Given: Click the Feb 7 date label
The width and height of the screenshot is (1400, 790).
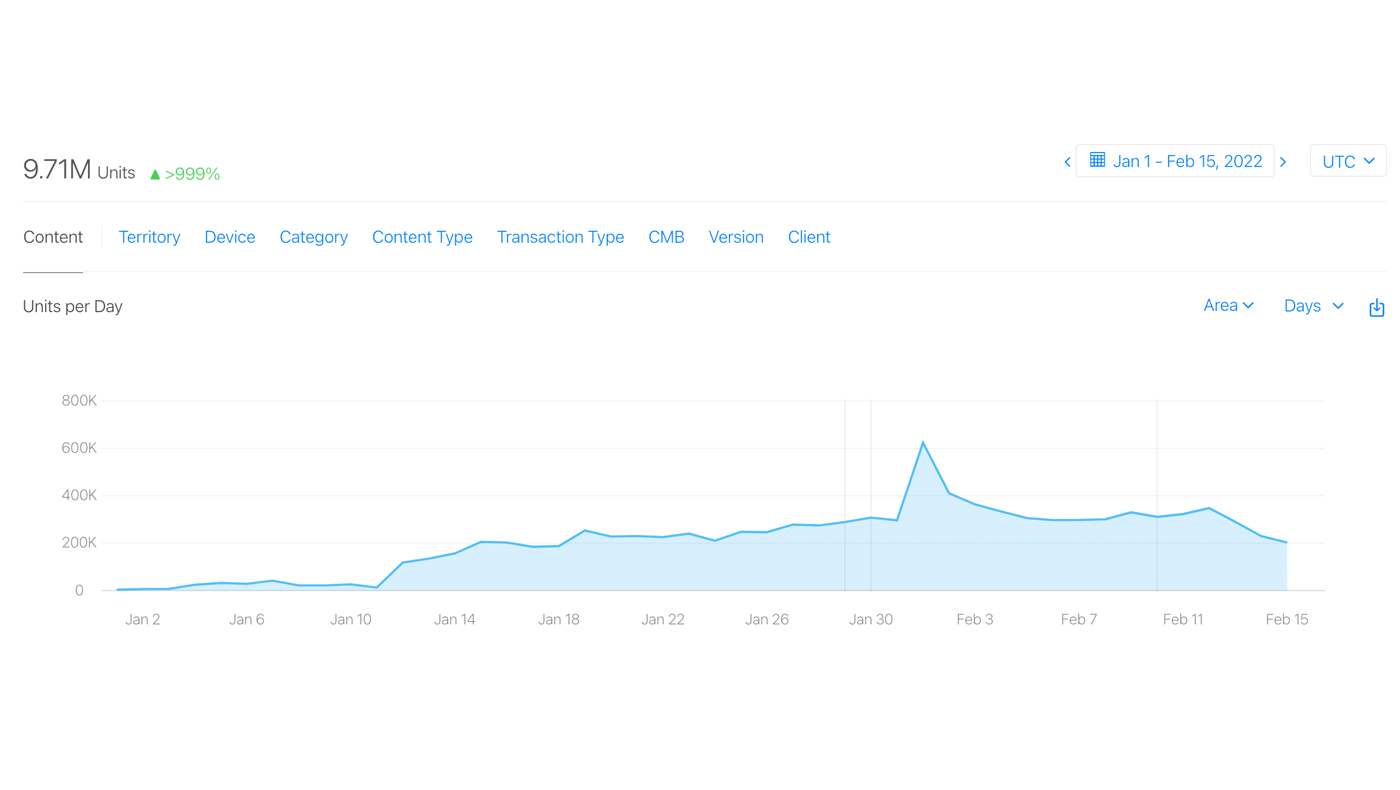Looking at the screenshot, I should pos(1079,620).
